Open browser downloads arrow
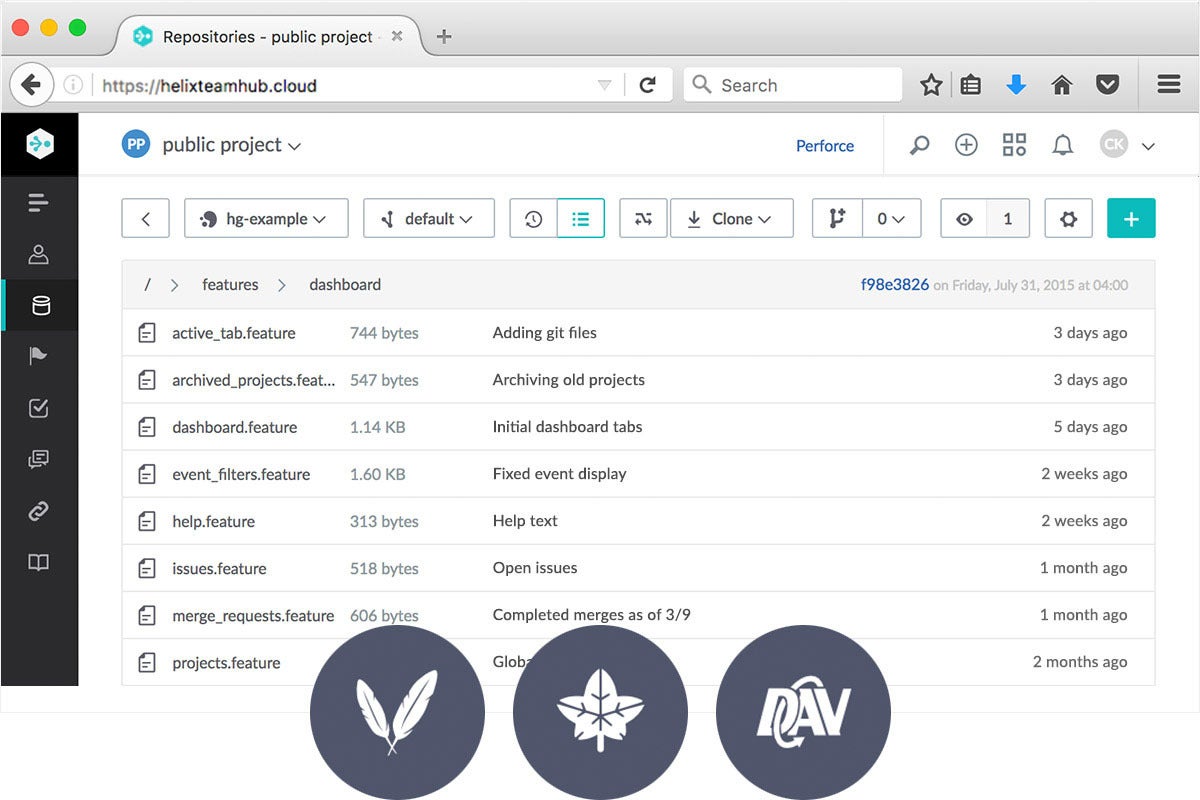1200x800 pixels. (1016, 85)
